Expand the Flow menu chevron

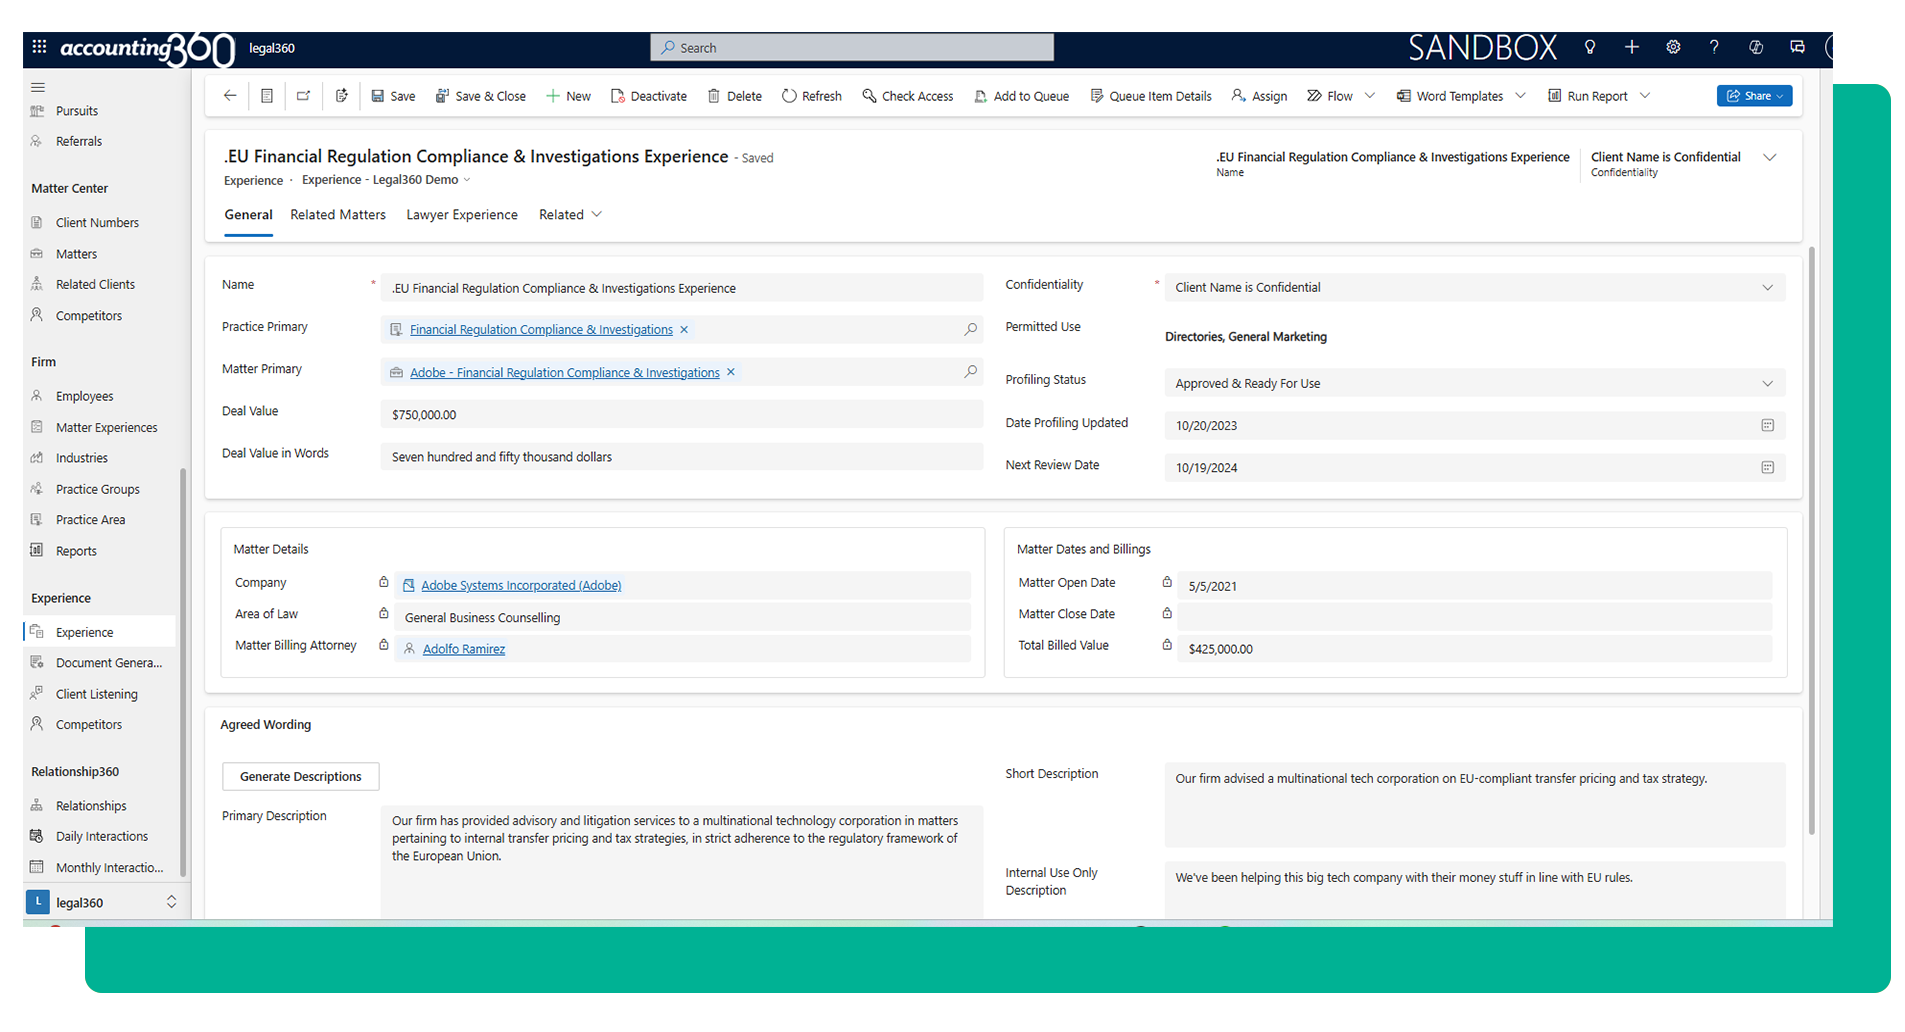[x=1370, y=96]
